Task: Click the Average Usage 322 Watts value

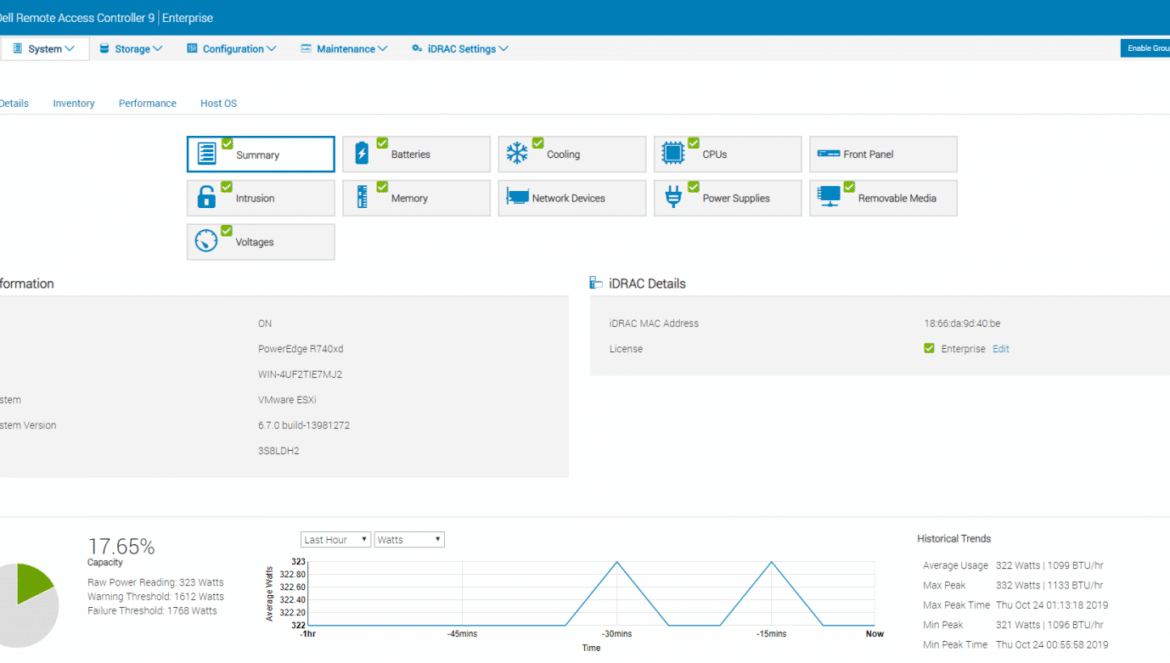Action: (x=1049, y=565)
